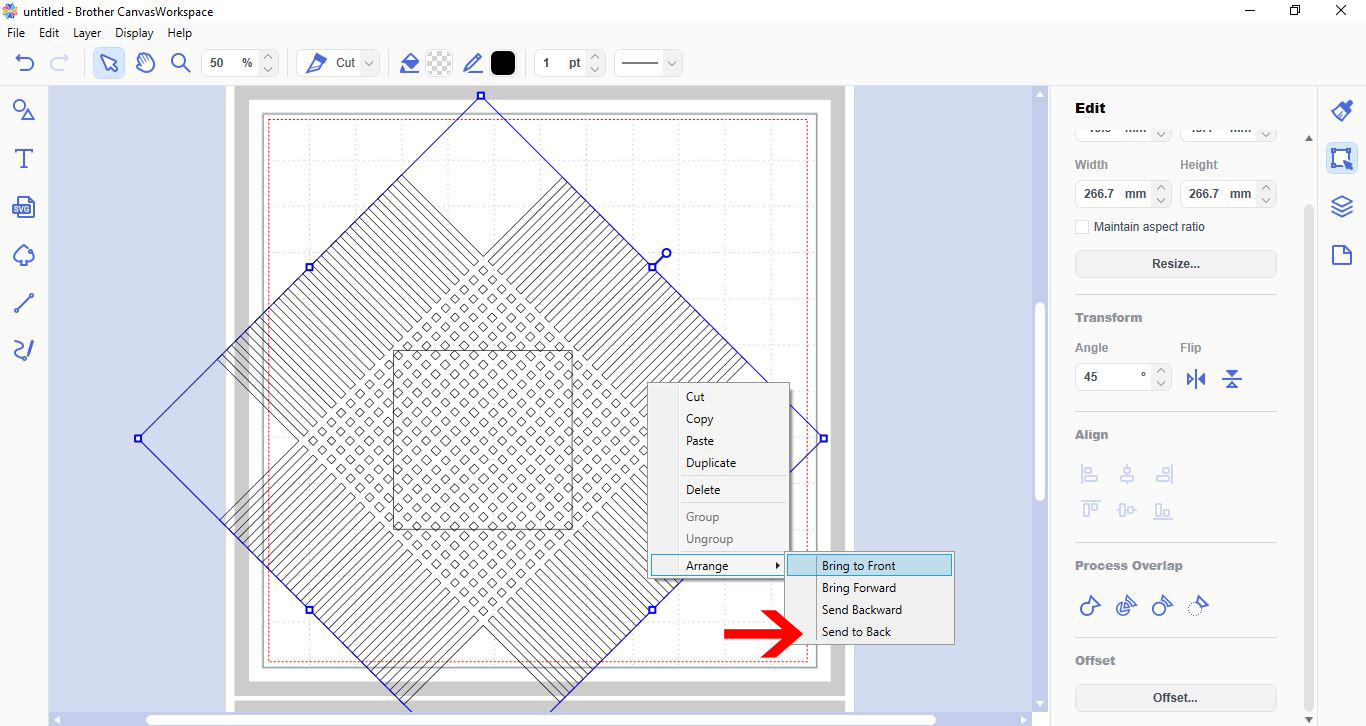Open the Help menu
Image resolution: width=1366 pixels, height=726 pixels.
pyautogui.click(x=179, y=33)
